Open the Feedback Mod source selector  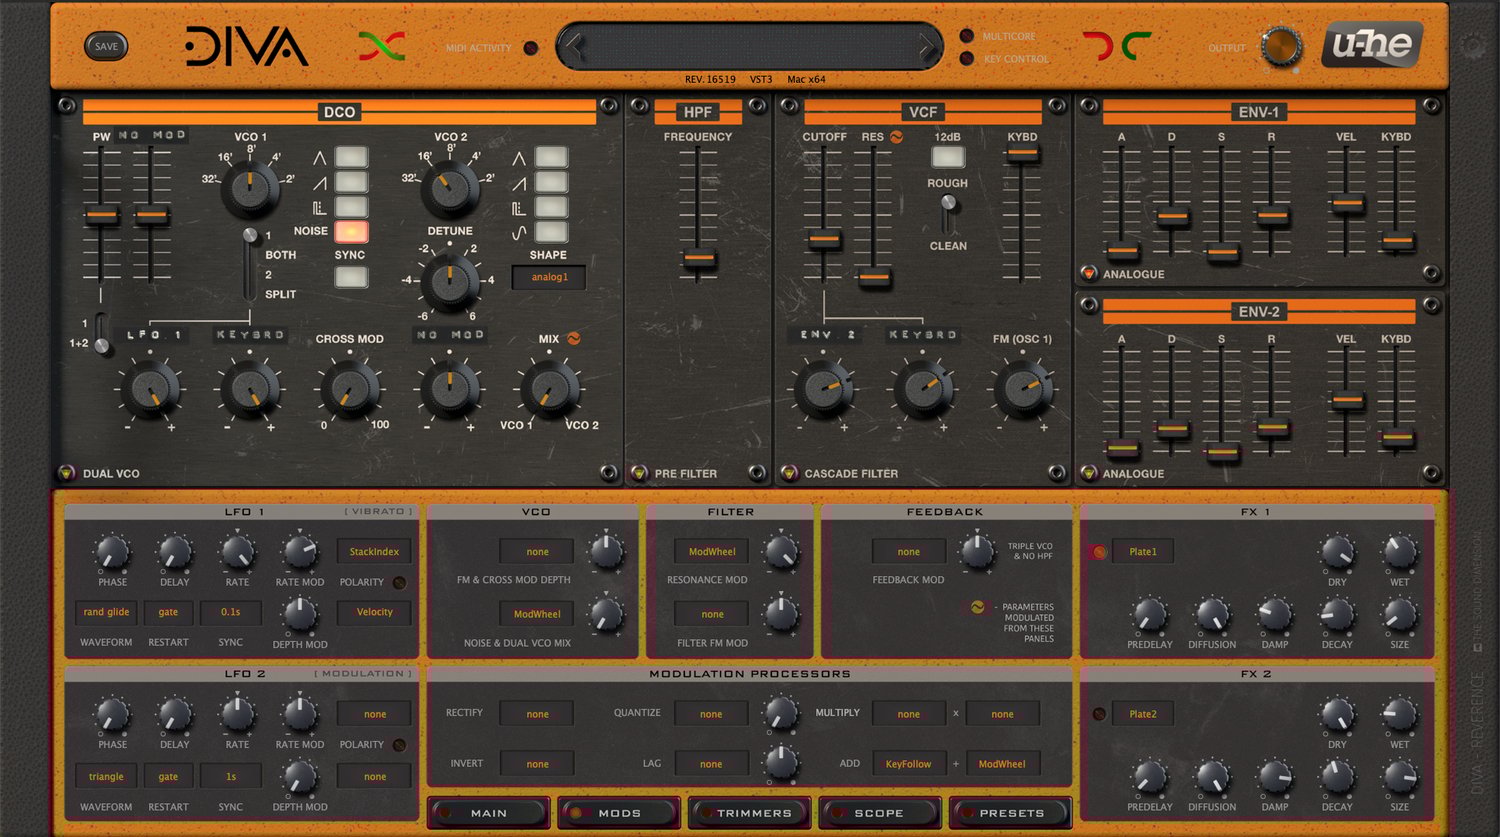click(x=909, y=551)
